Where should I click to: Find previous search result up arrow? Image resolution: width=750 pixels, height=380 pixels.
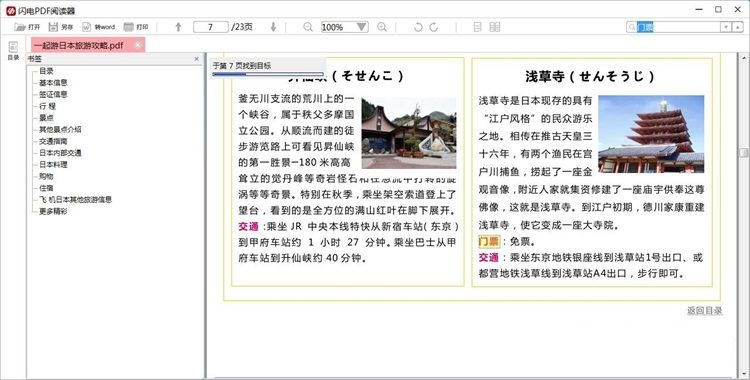pyautogui.click(x=739, y=27)
